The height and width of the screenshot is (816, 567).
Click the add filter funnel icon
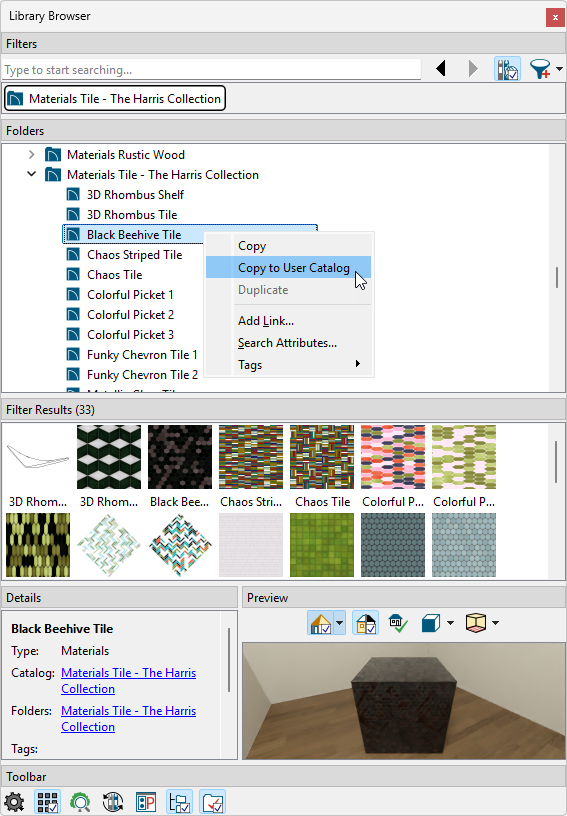click(540, 69)
